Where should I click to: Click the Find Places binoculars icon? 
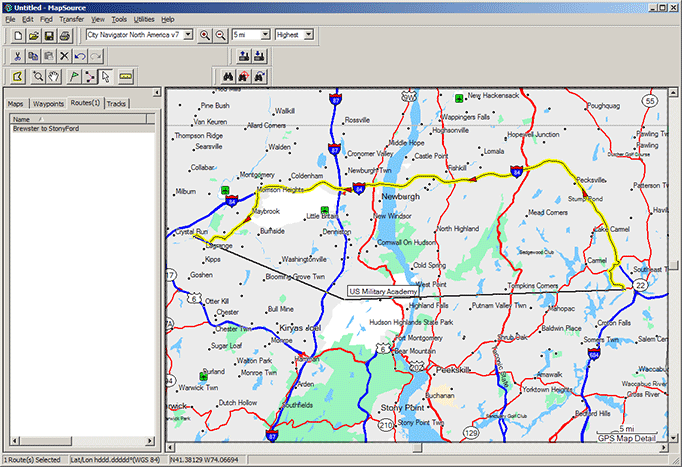tap(228, 77)
